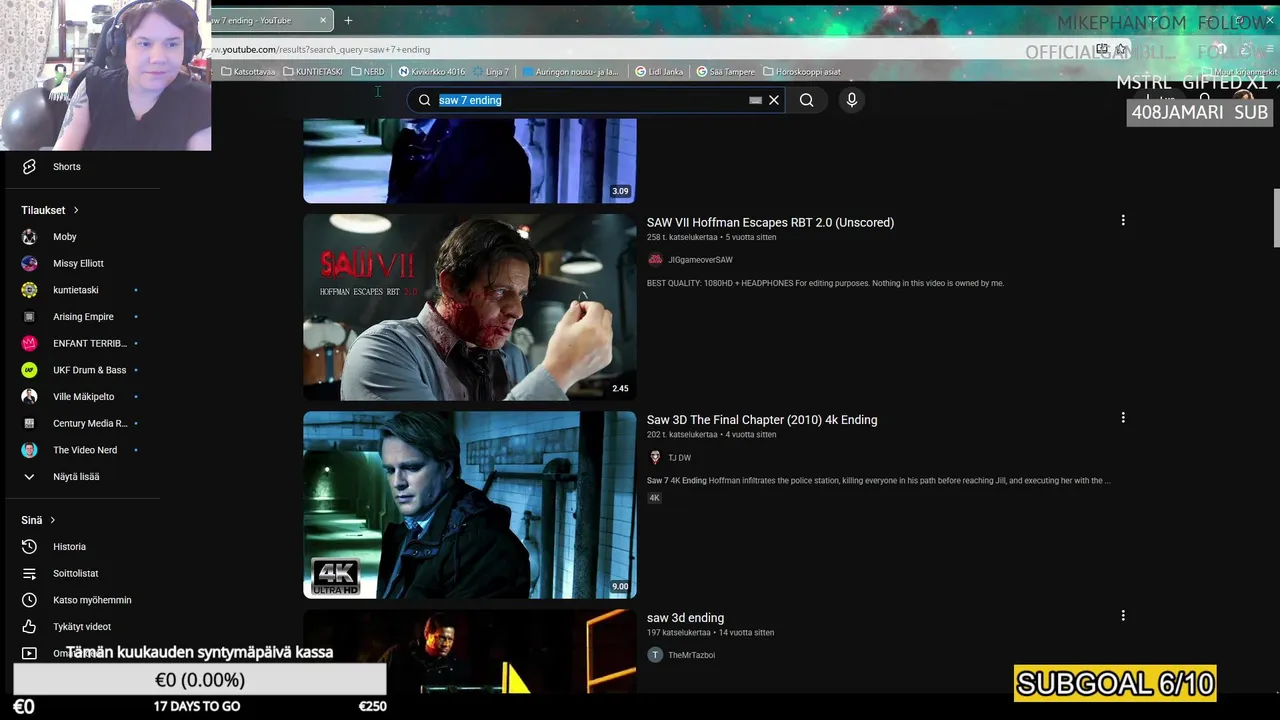
Task: Click the 'BEST QUALITY: 1080HD + HEADPHONES' description
Action: coord(825,283)
